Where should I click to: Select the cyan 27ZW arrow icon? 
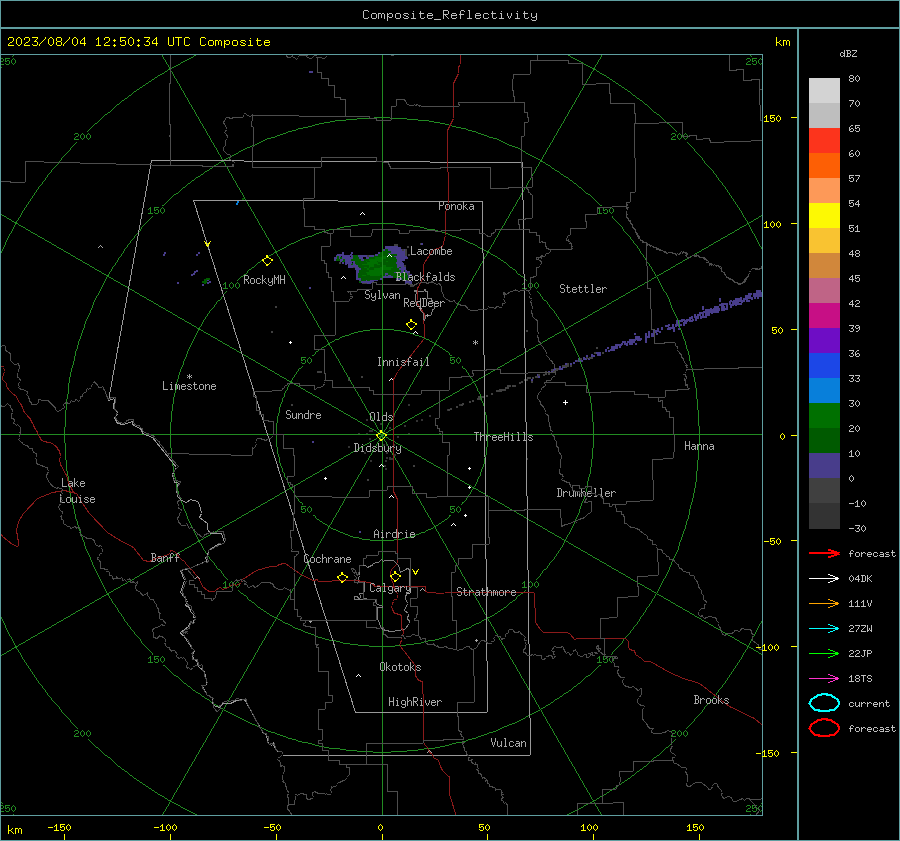(x=824, y=629)
